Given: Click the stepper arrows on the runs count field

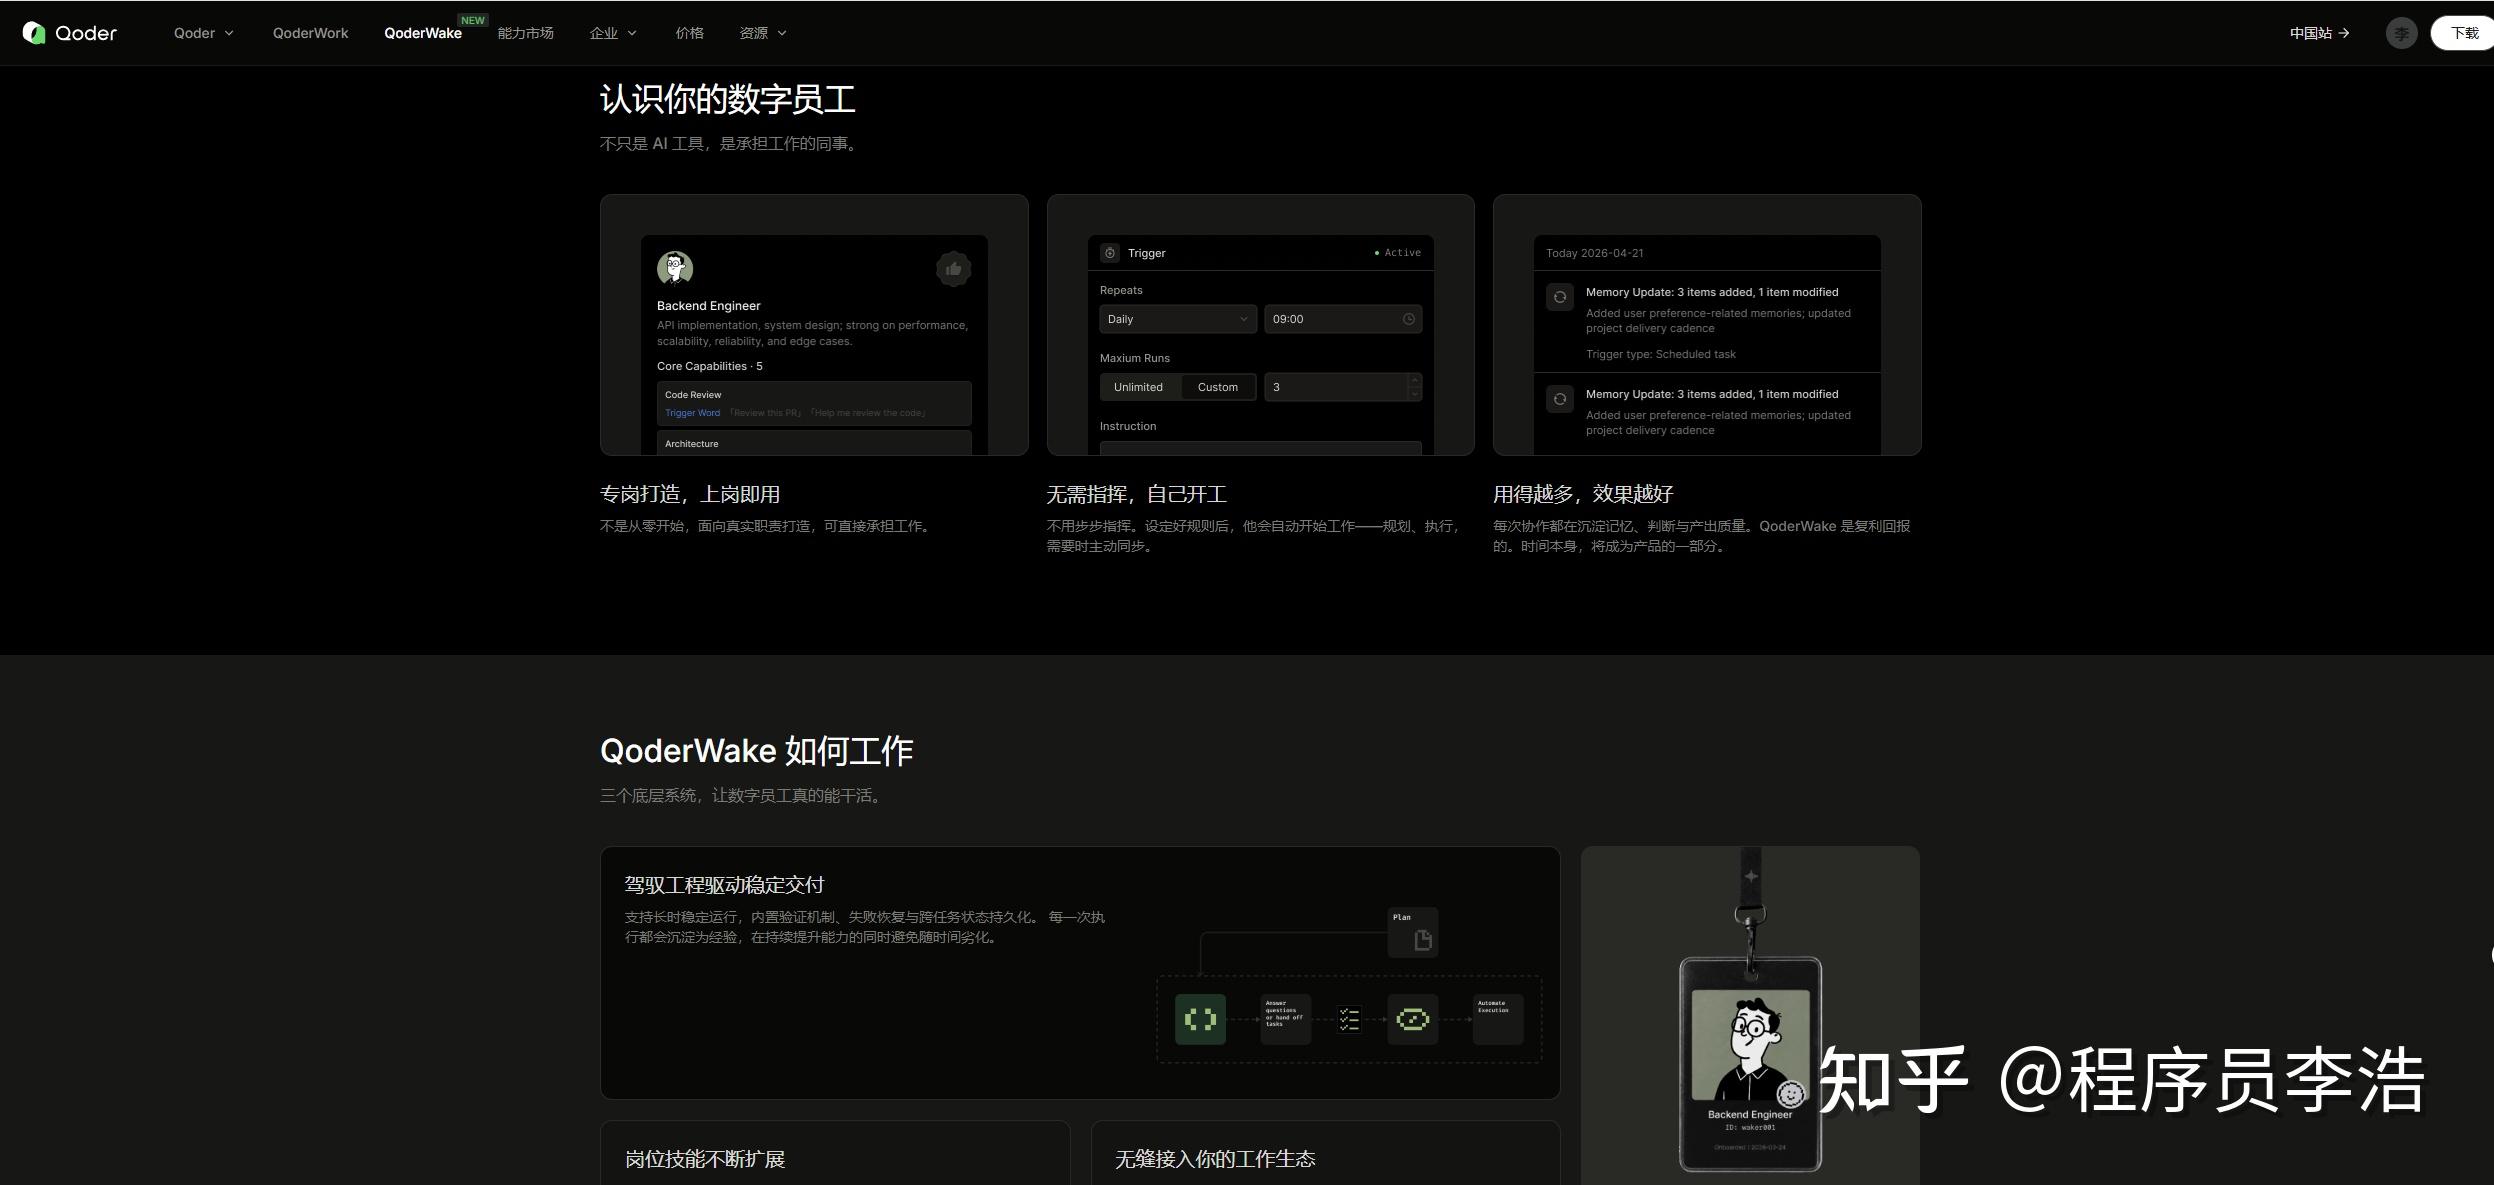Looking at the screenshot, I should (1414, 387).
